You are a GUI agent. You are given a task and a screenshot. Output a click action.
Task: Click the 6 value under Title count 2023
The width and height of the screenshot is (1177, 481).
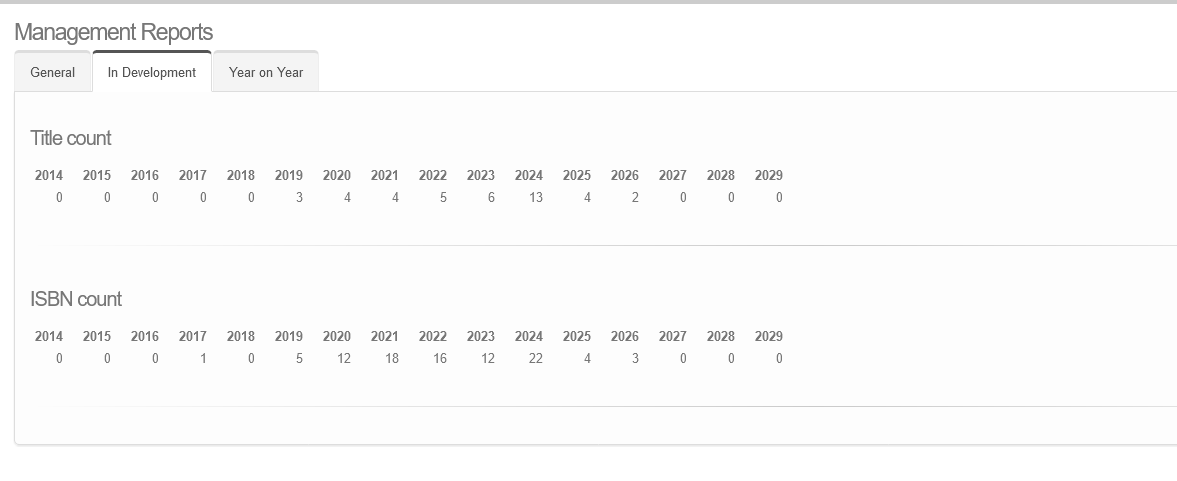coord(491,197)
